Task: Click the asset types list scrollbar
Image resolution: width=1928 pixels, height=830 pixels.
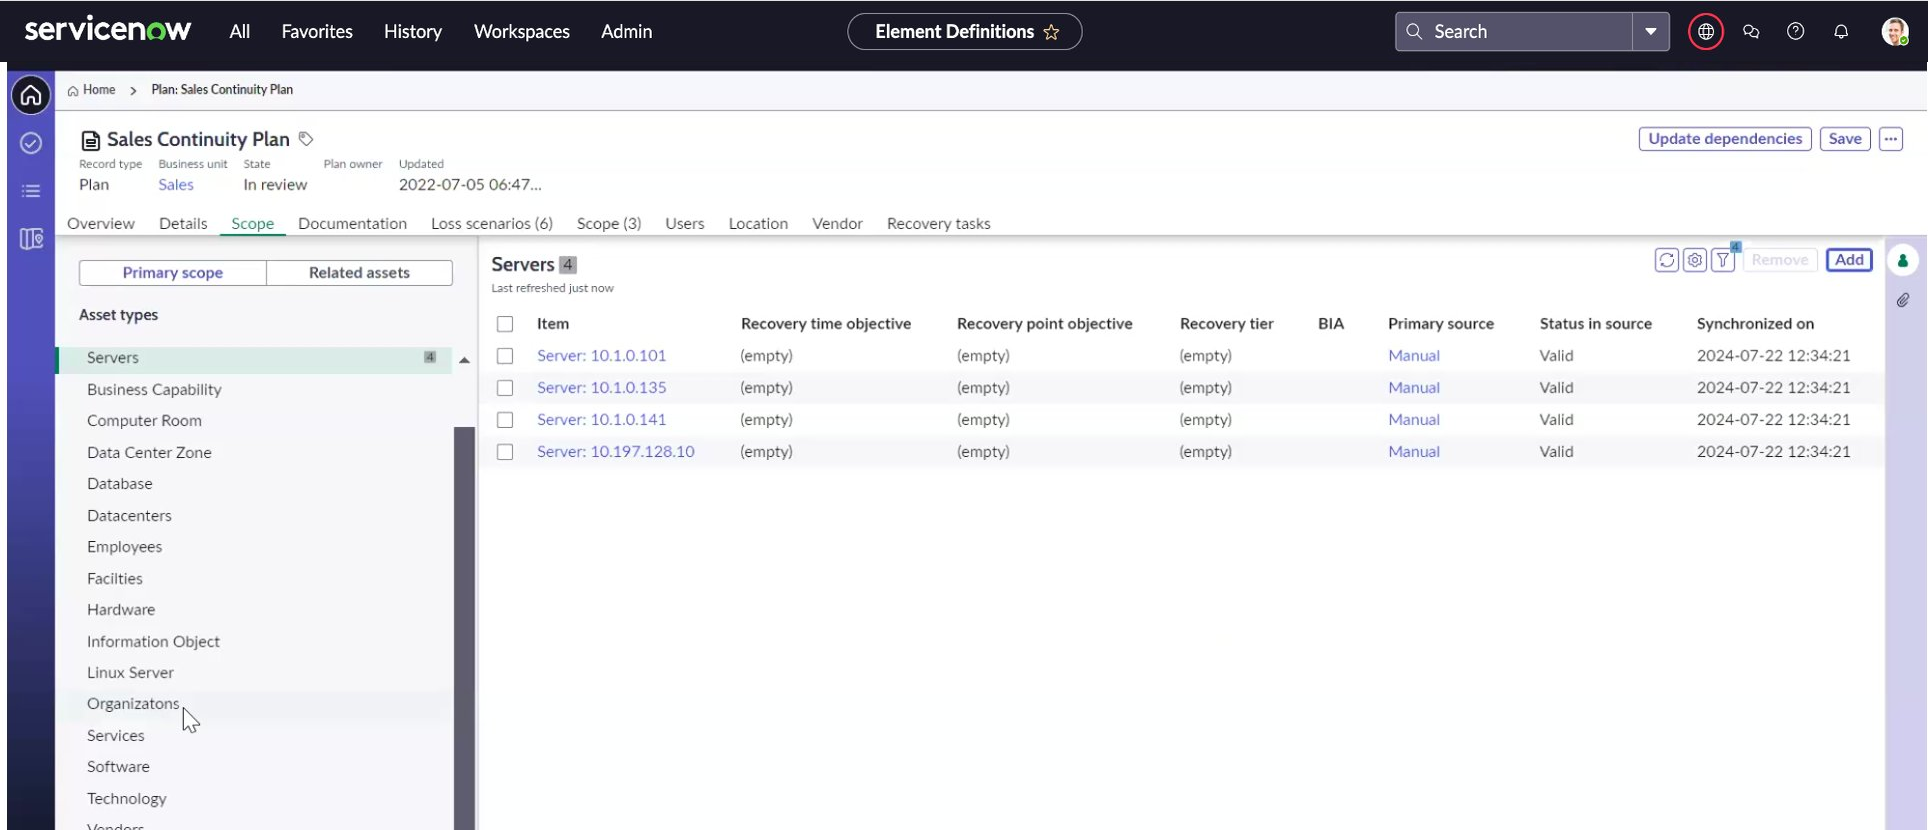Action: click(464, 628)
